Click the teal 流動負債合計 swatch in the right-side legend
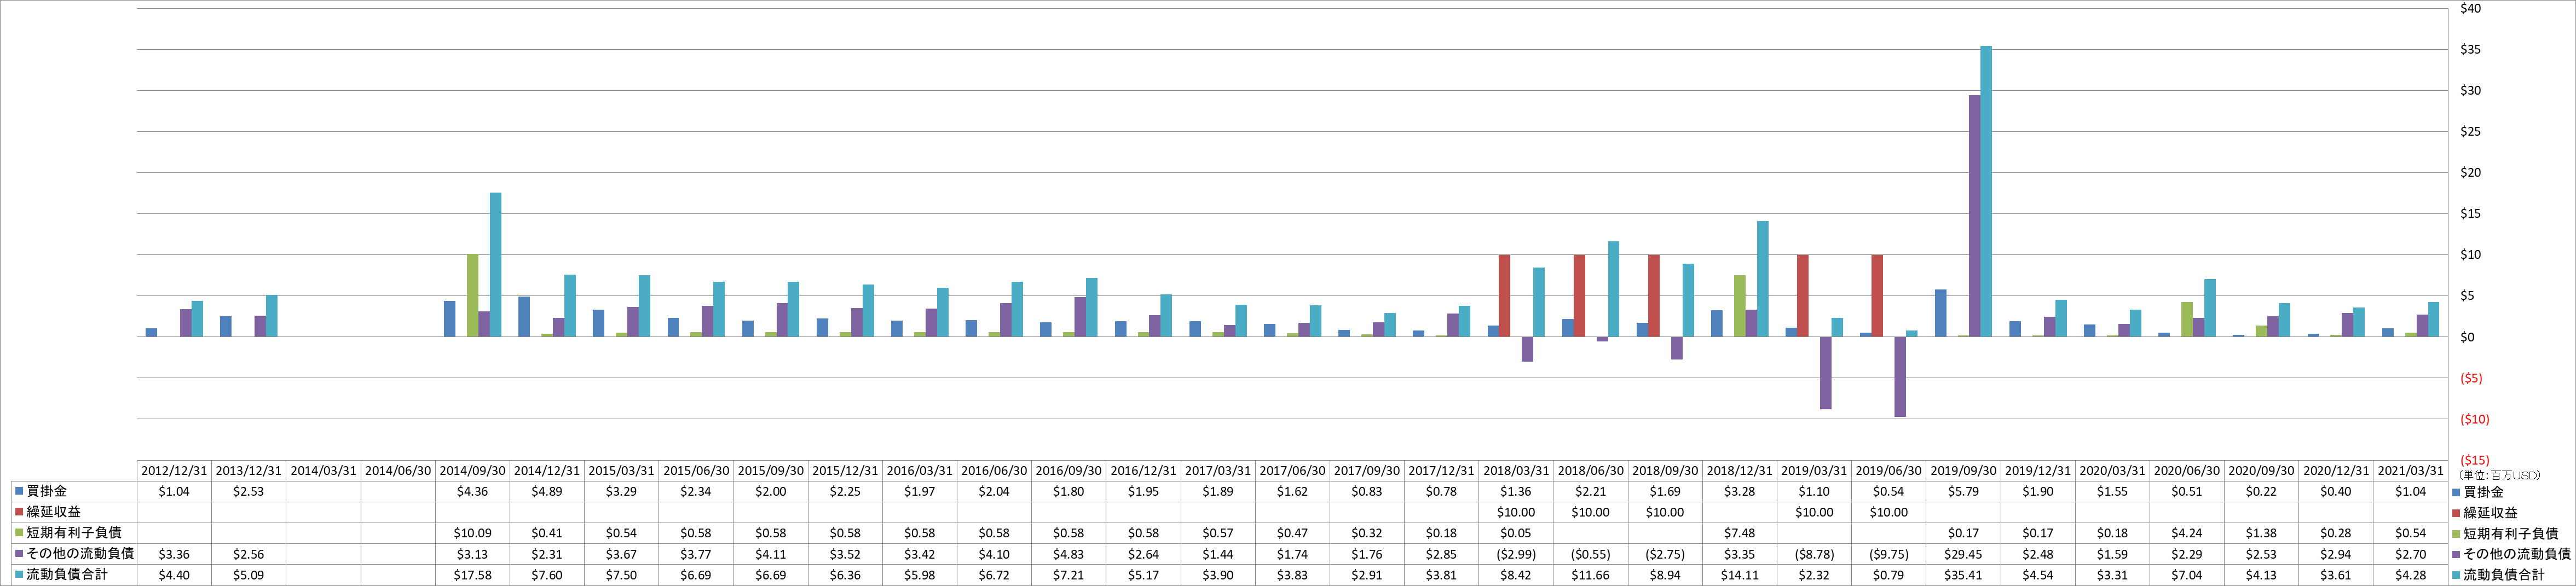Viewport: 2576px width, 586px height. 2456,575
